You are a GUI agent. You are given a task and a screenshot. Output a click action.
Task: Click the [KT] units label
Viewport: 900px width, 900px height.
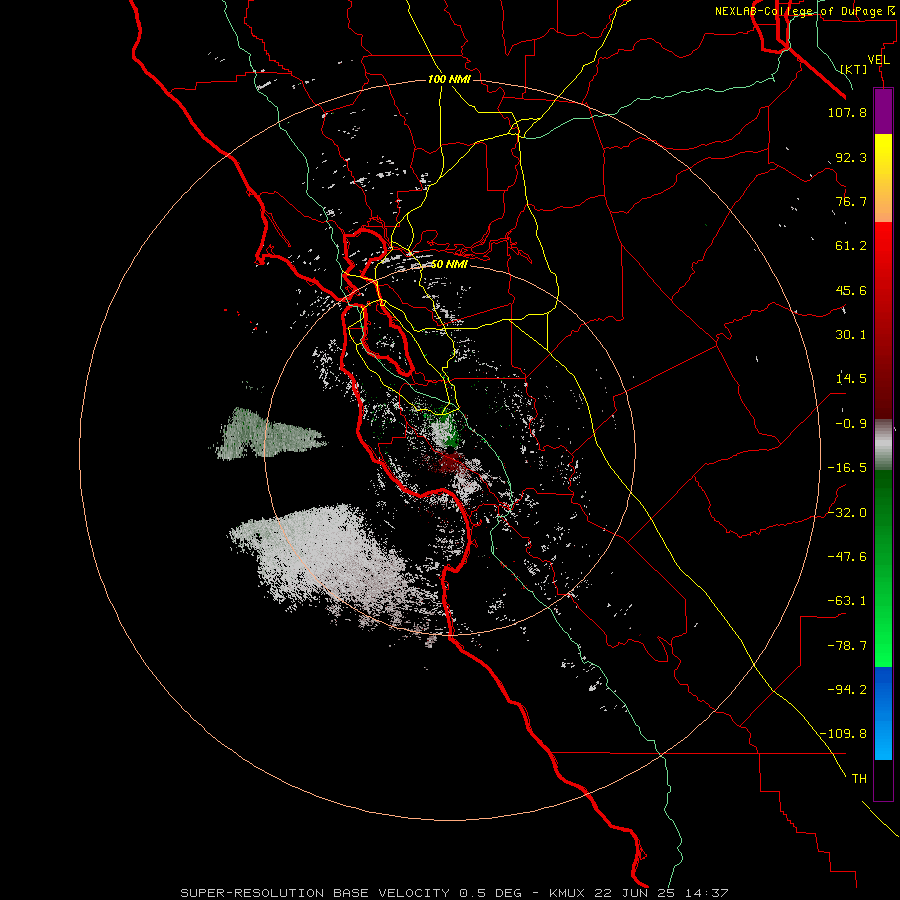tap(854, 69)
